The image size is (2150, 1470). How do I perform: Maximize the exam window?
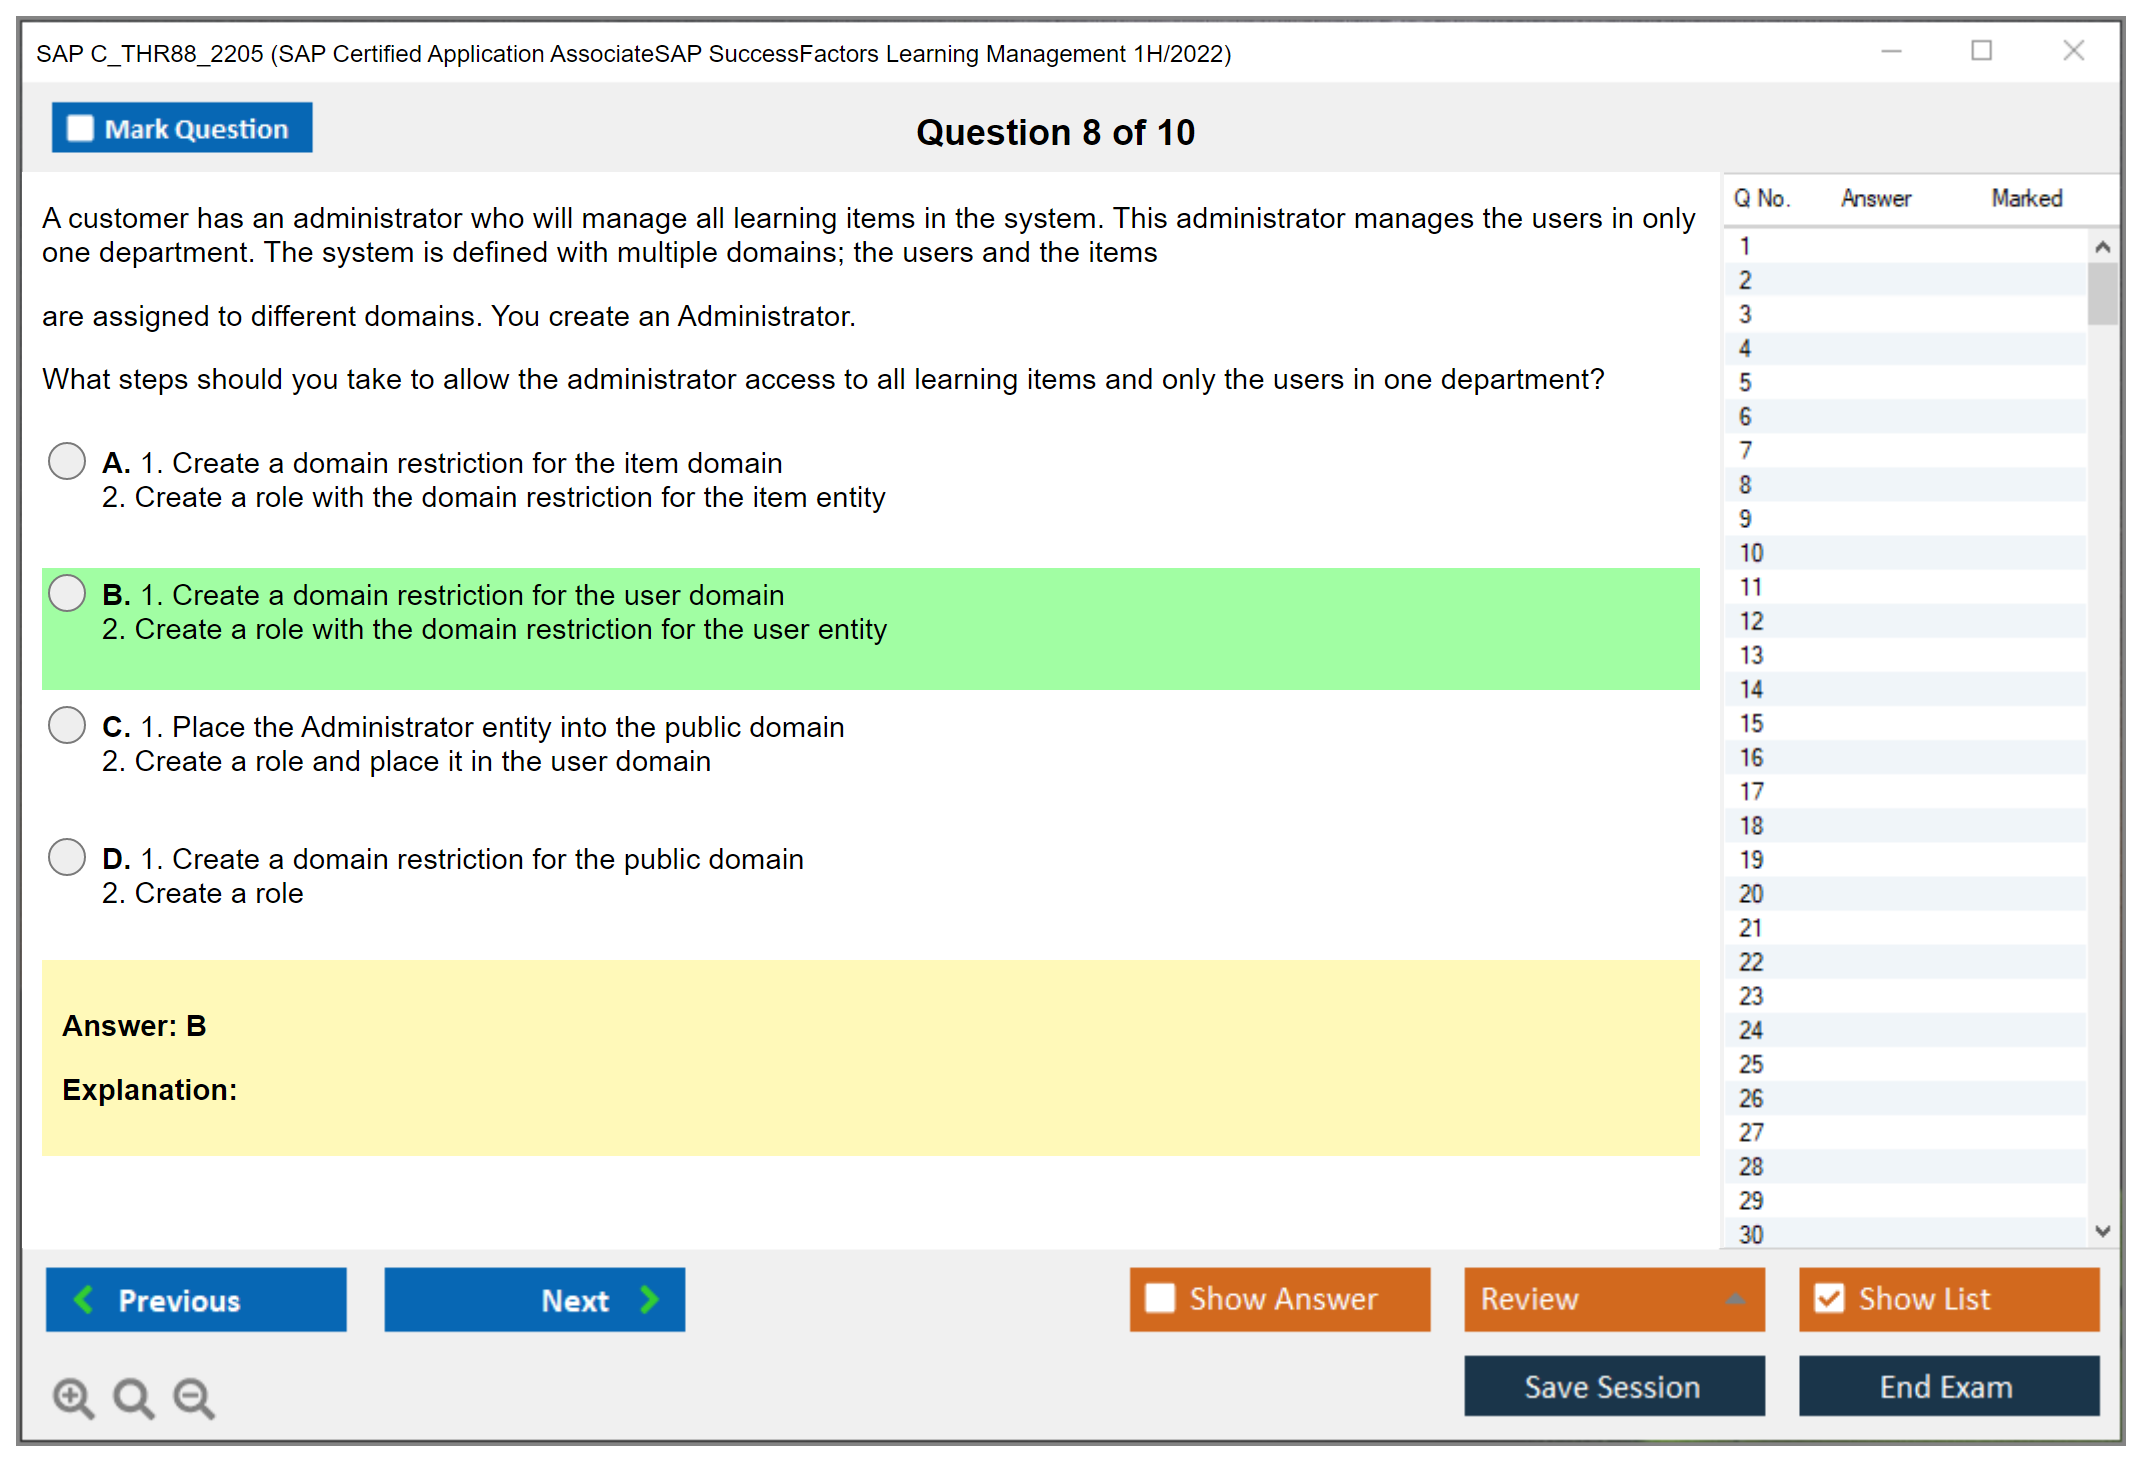1981,51
